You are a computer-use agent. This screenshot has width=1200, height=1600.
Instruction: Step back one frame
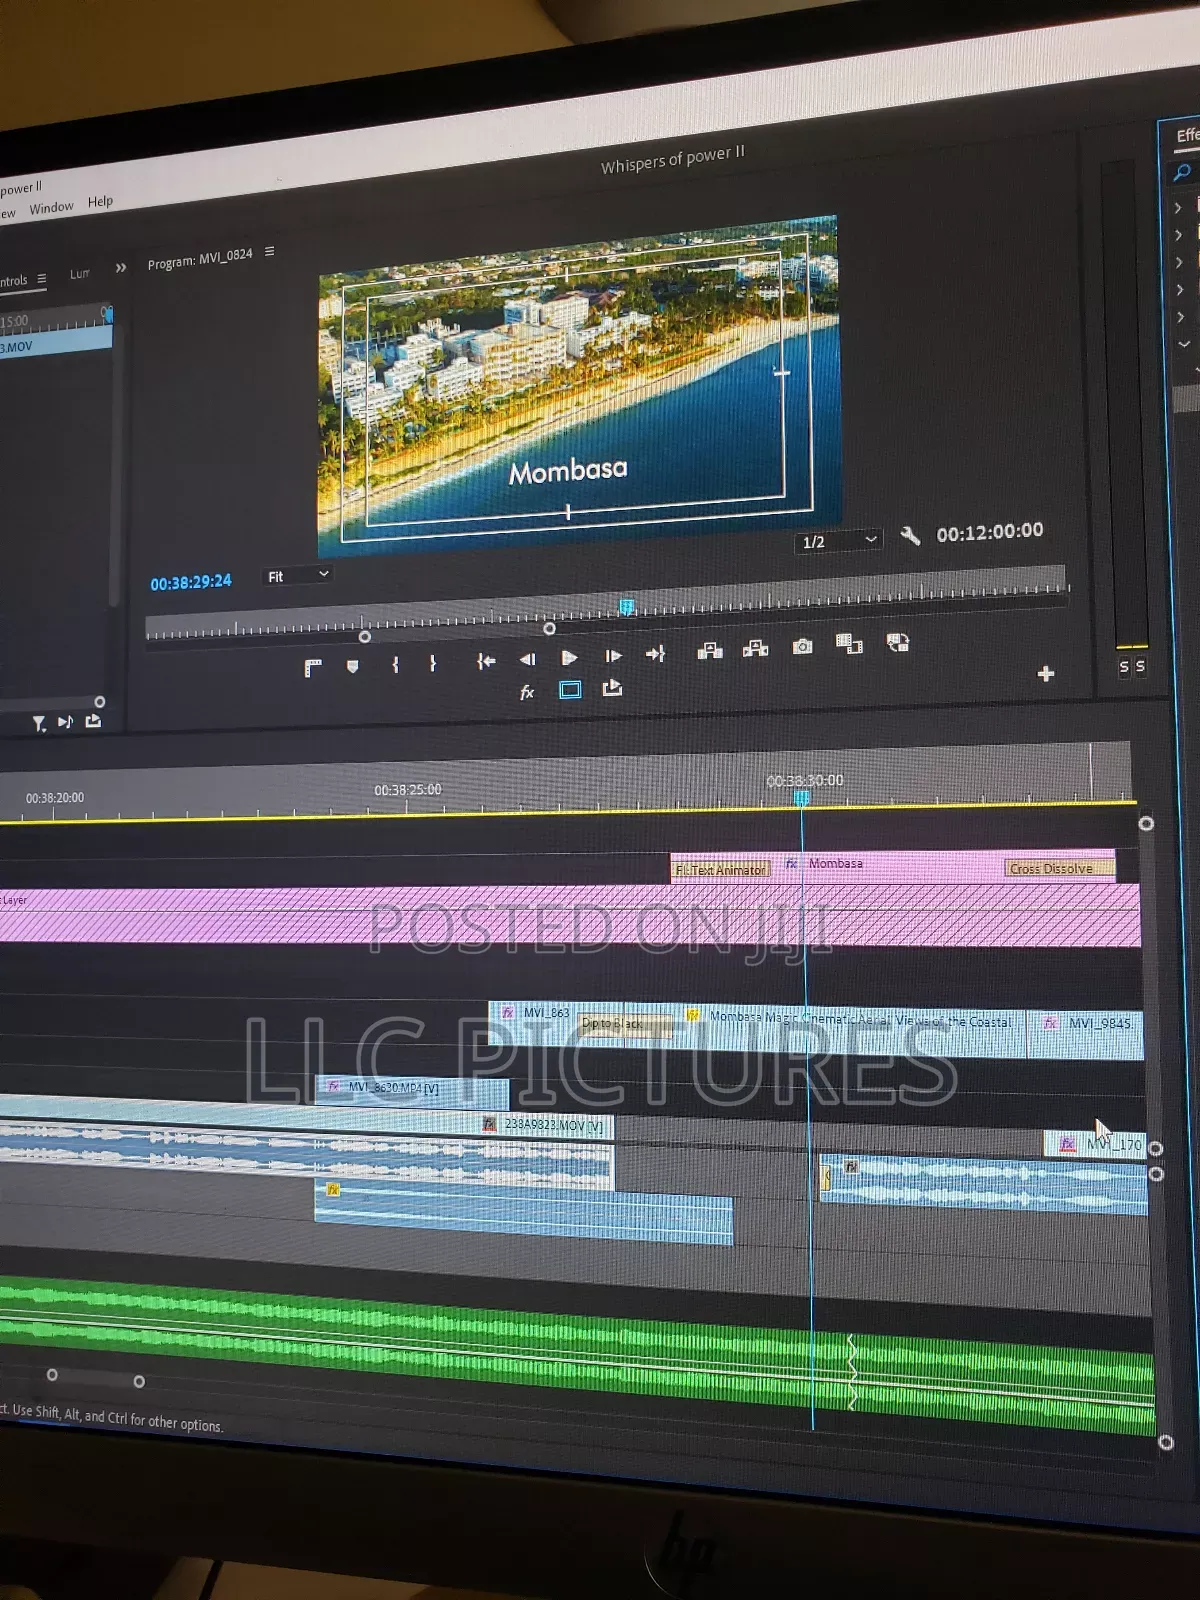click(528, 658)
